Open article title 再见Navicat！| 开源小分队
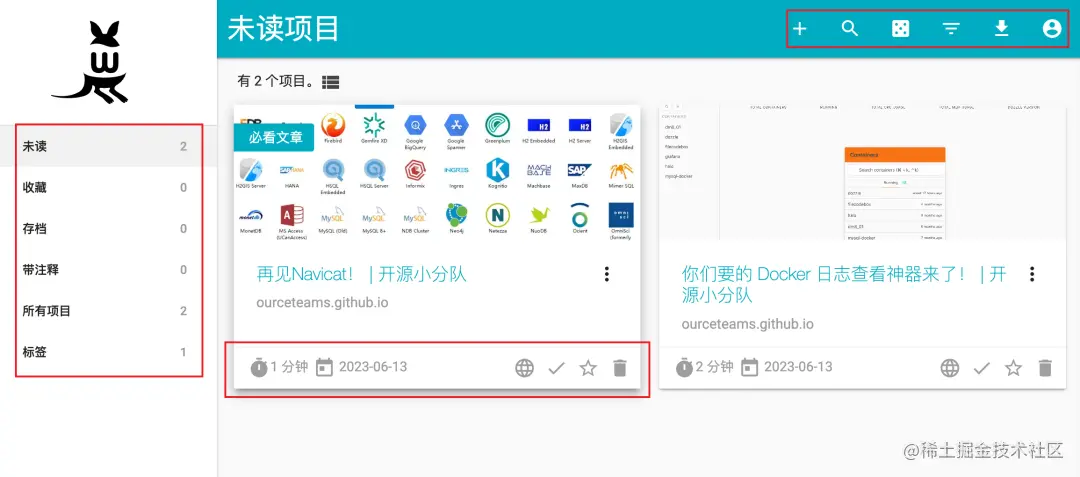The width and height of the screenshot is (1080, 477). pos(362,275)
